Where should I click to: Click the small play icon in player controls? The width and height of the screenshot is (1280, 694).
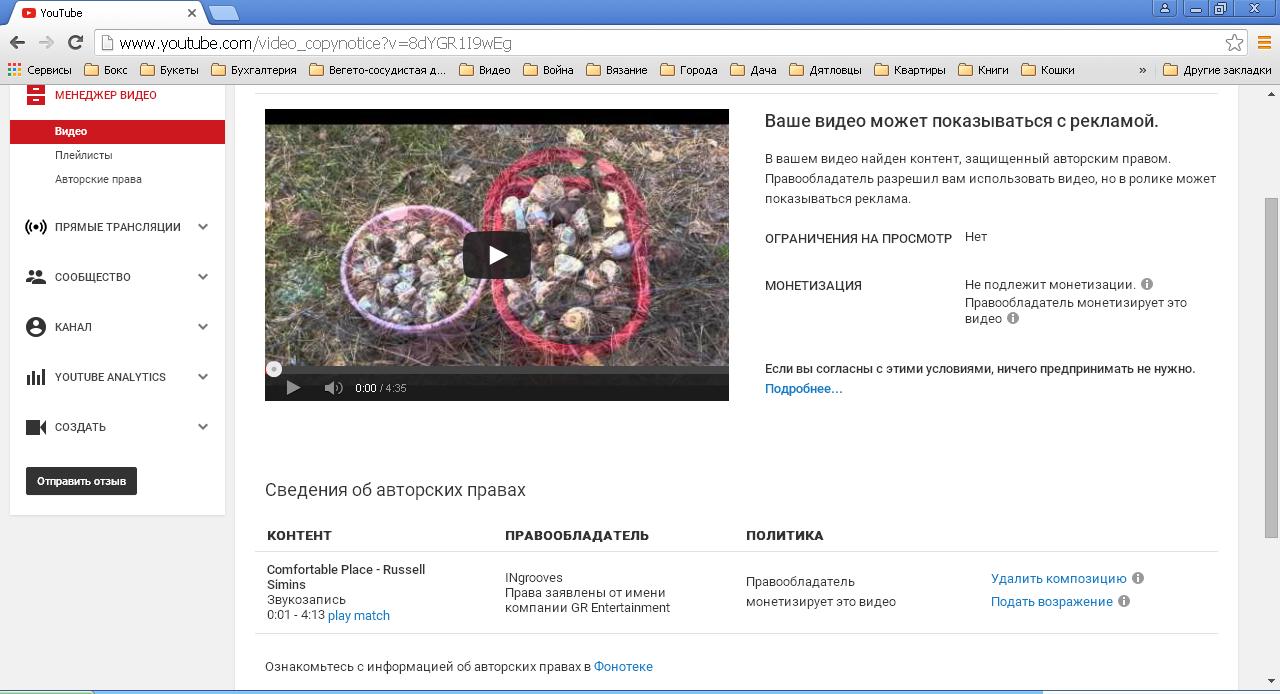click(x=293, y=388)
